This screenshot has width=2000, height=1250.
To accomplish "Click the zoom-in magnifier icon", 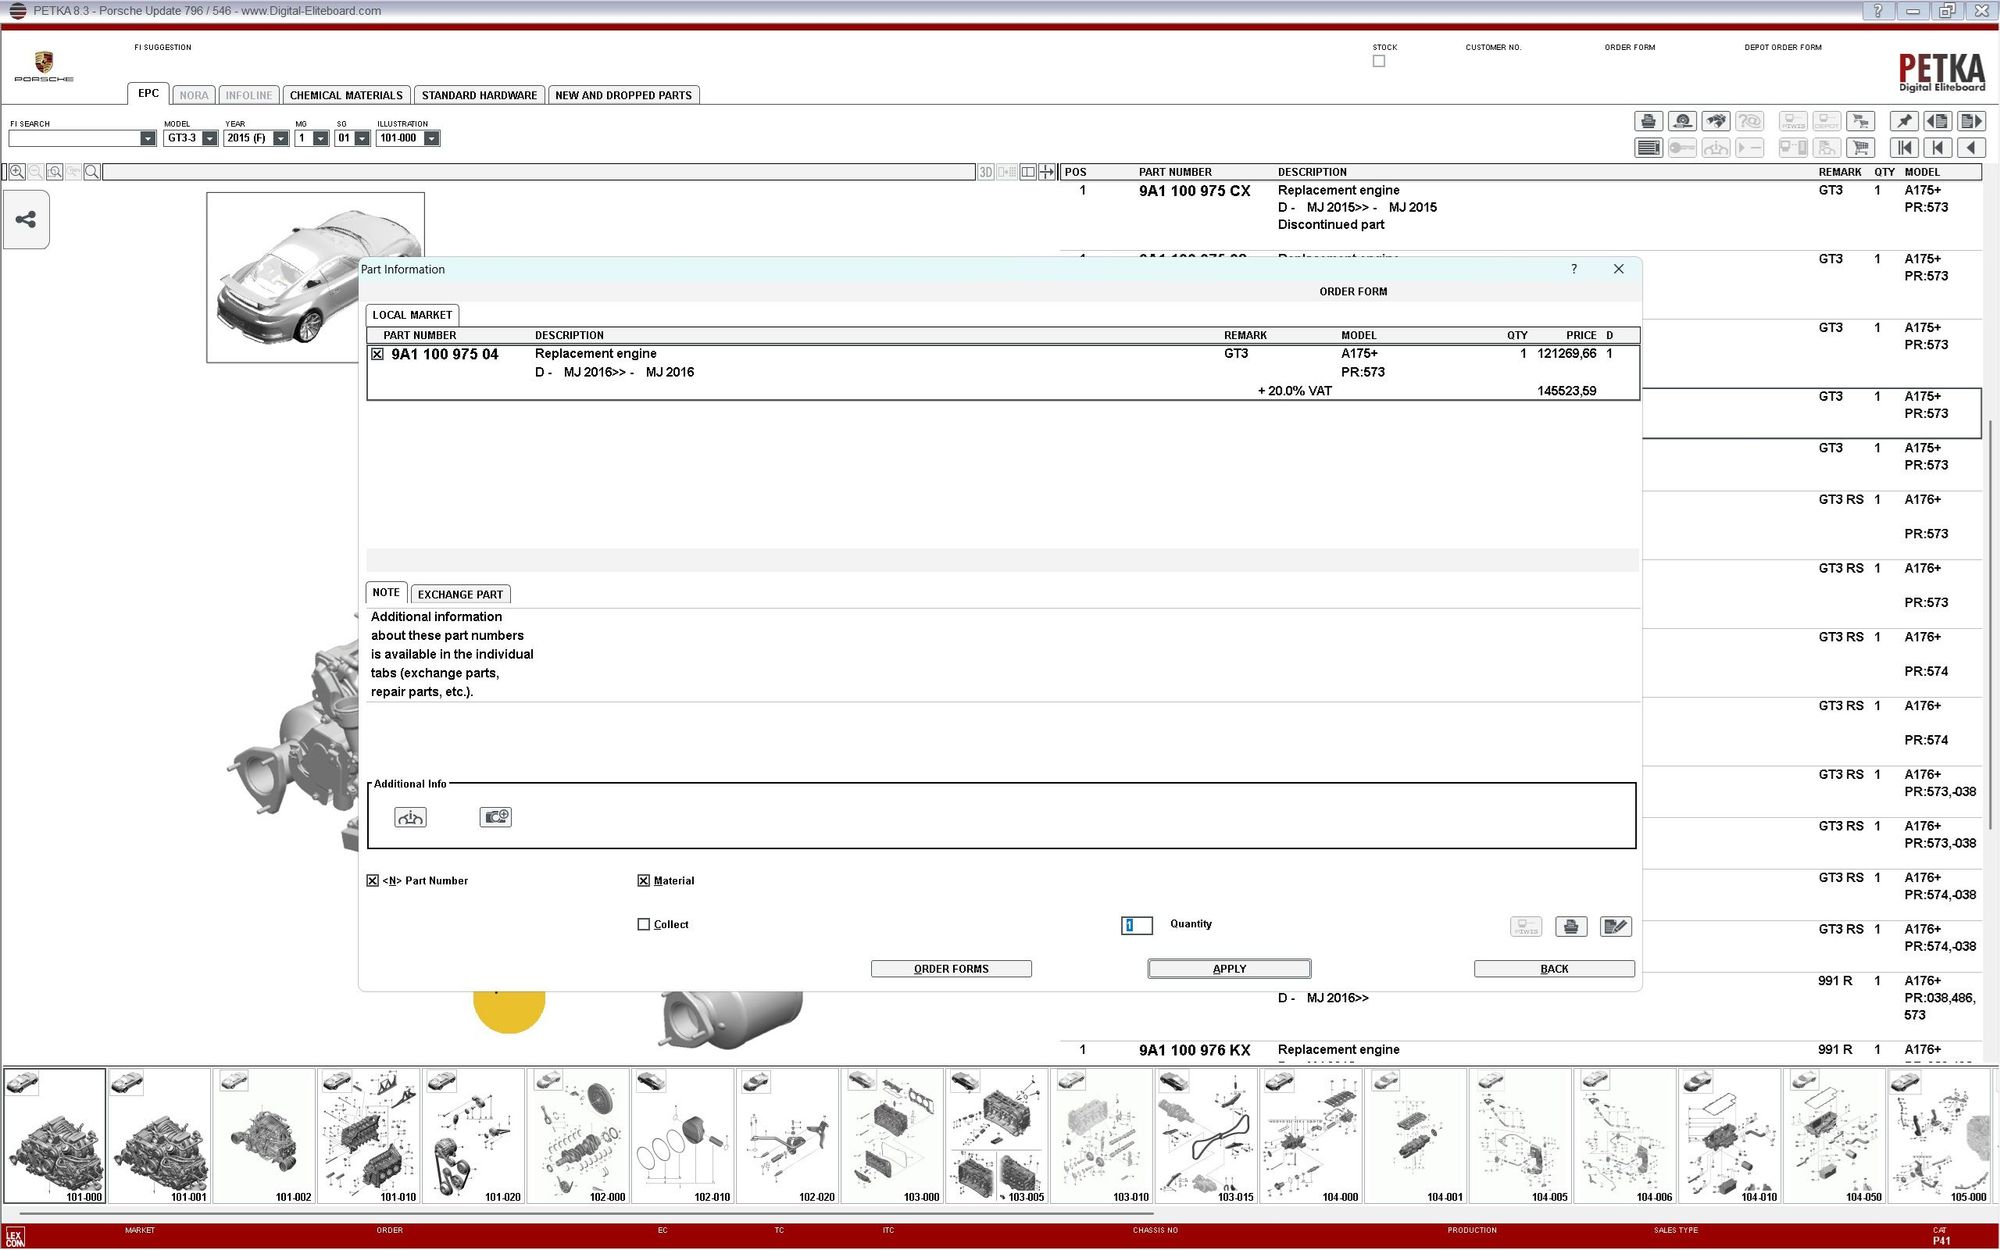I will (17, 172).
